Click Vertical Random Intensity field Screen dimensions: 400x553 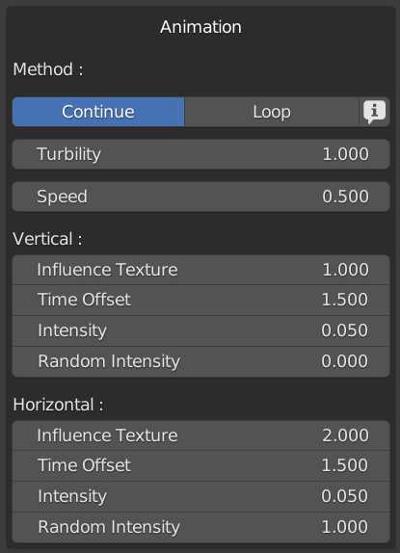[x=201, y=361]
